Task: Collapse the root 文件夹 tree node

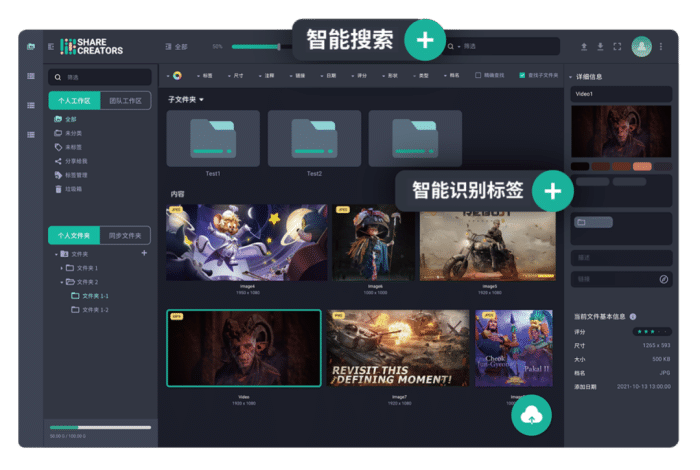Action: (56, 254)
